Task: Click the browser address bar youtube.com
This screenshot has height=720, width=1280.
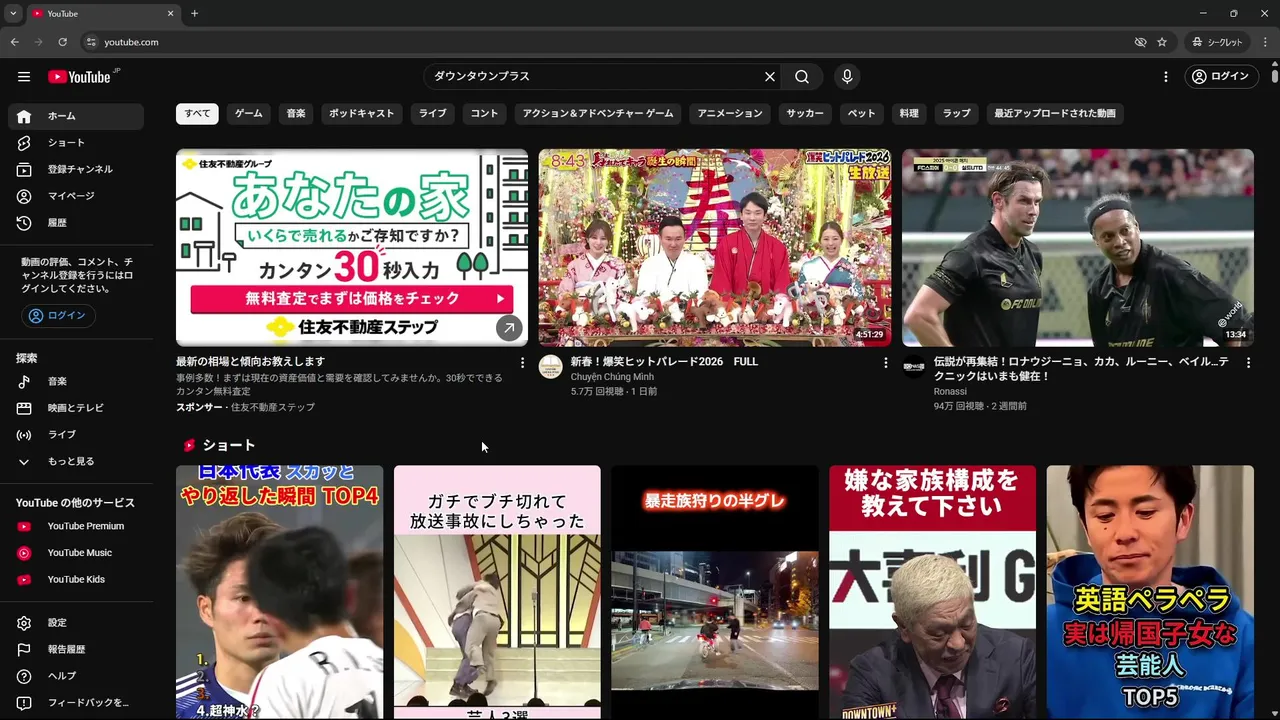Action: (600, 42)
